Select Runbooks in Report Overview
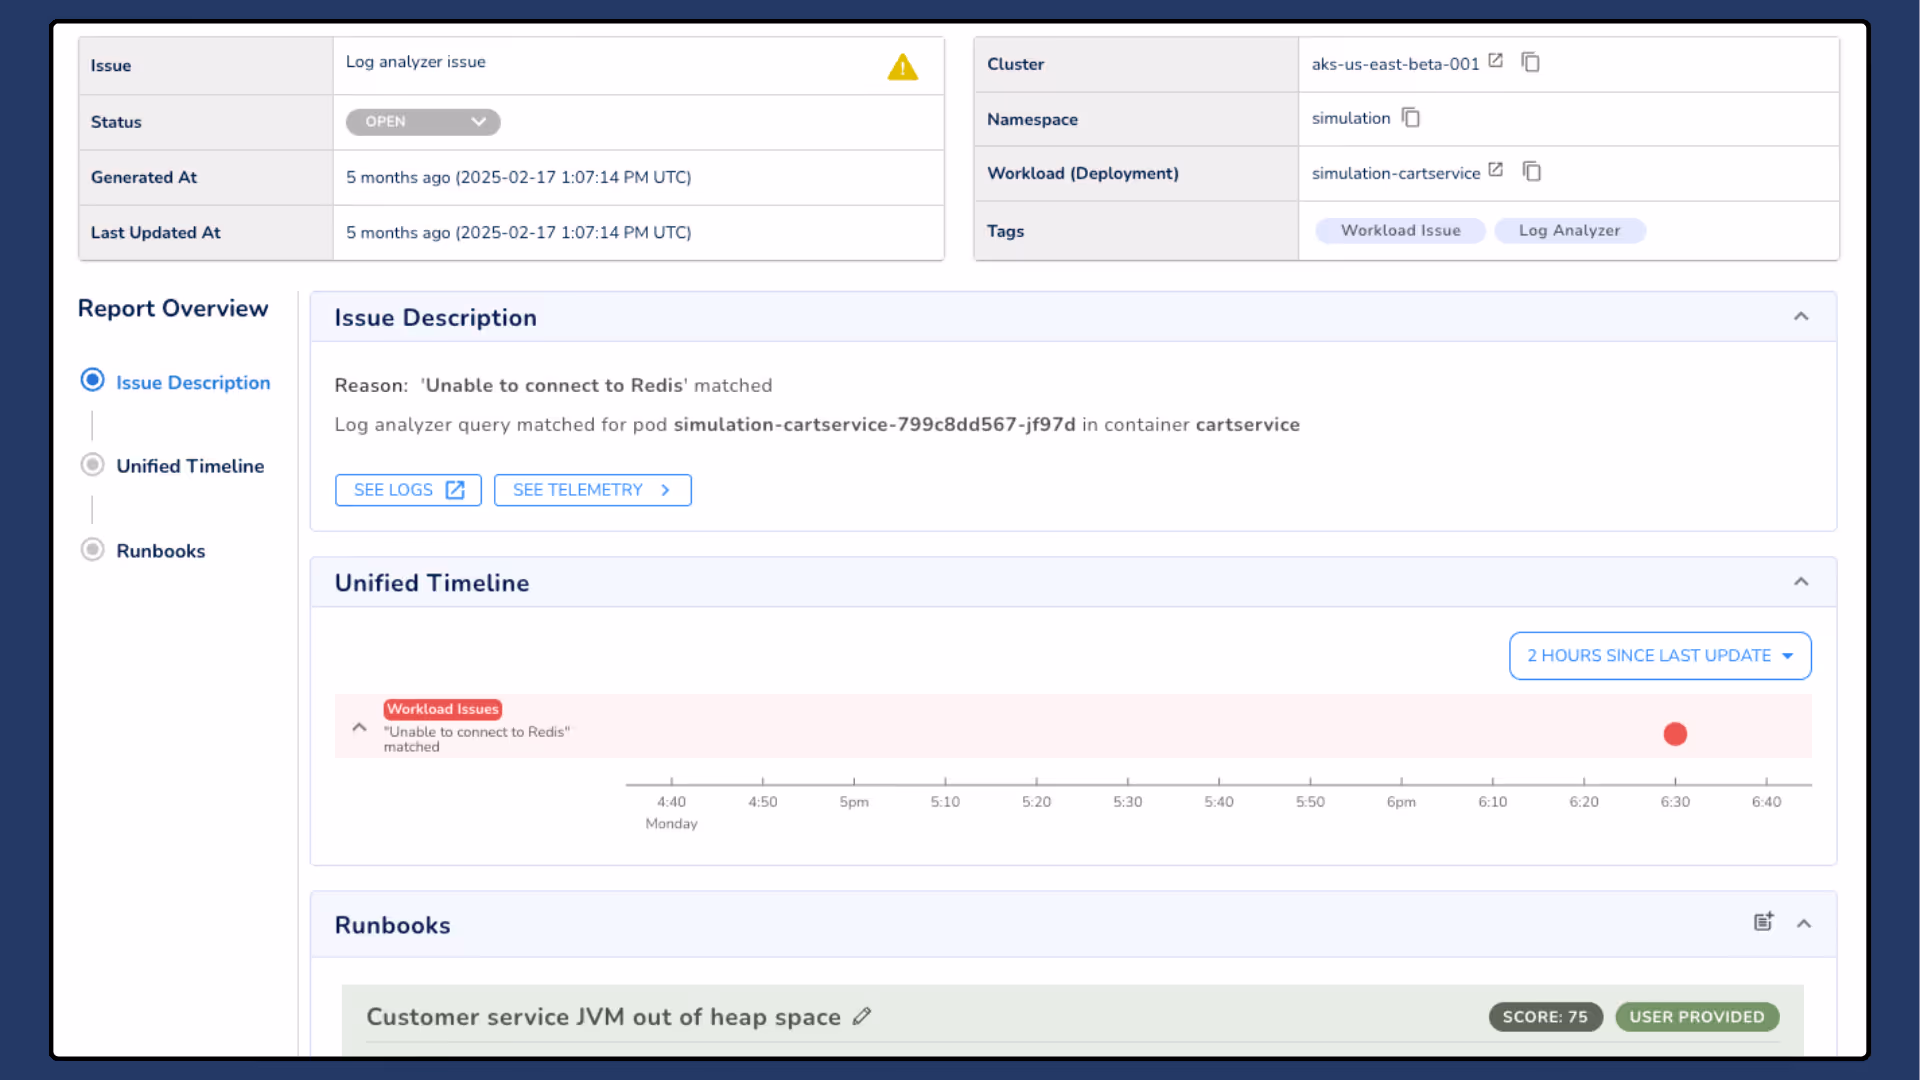 161,550
